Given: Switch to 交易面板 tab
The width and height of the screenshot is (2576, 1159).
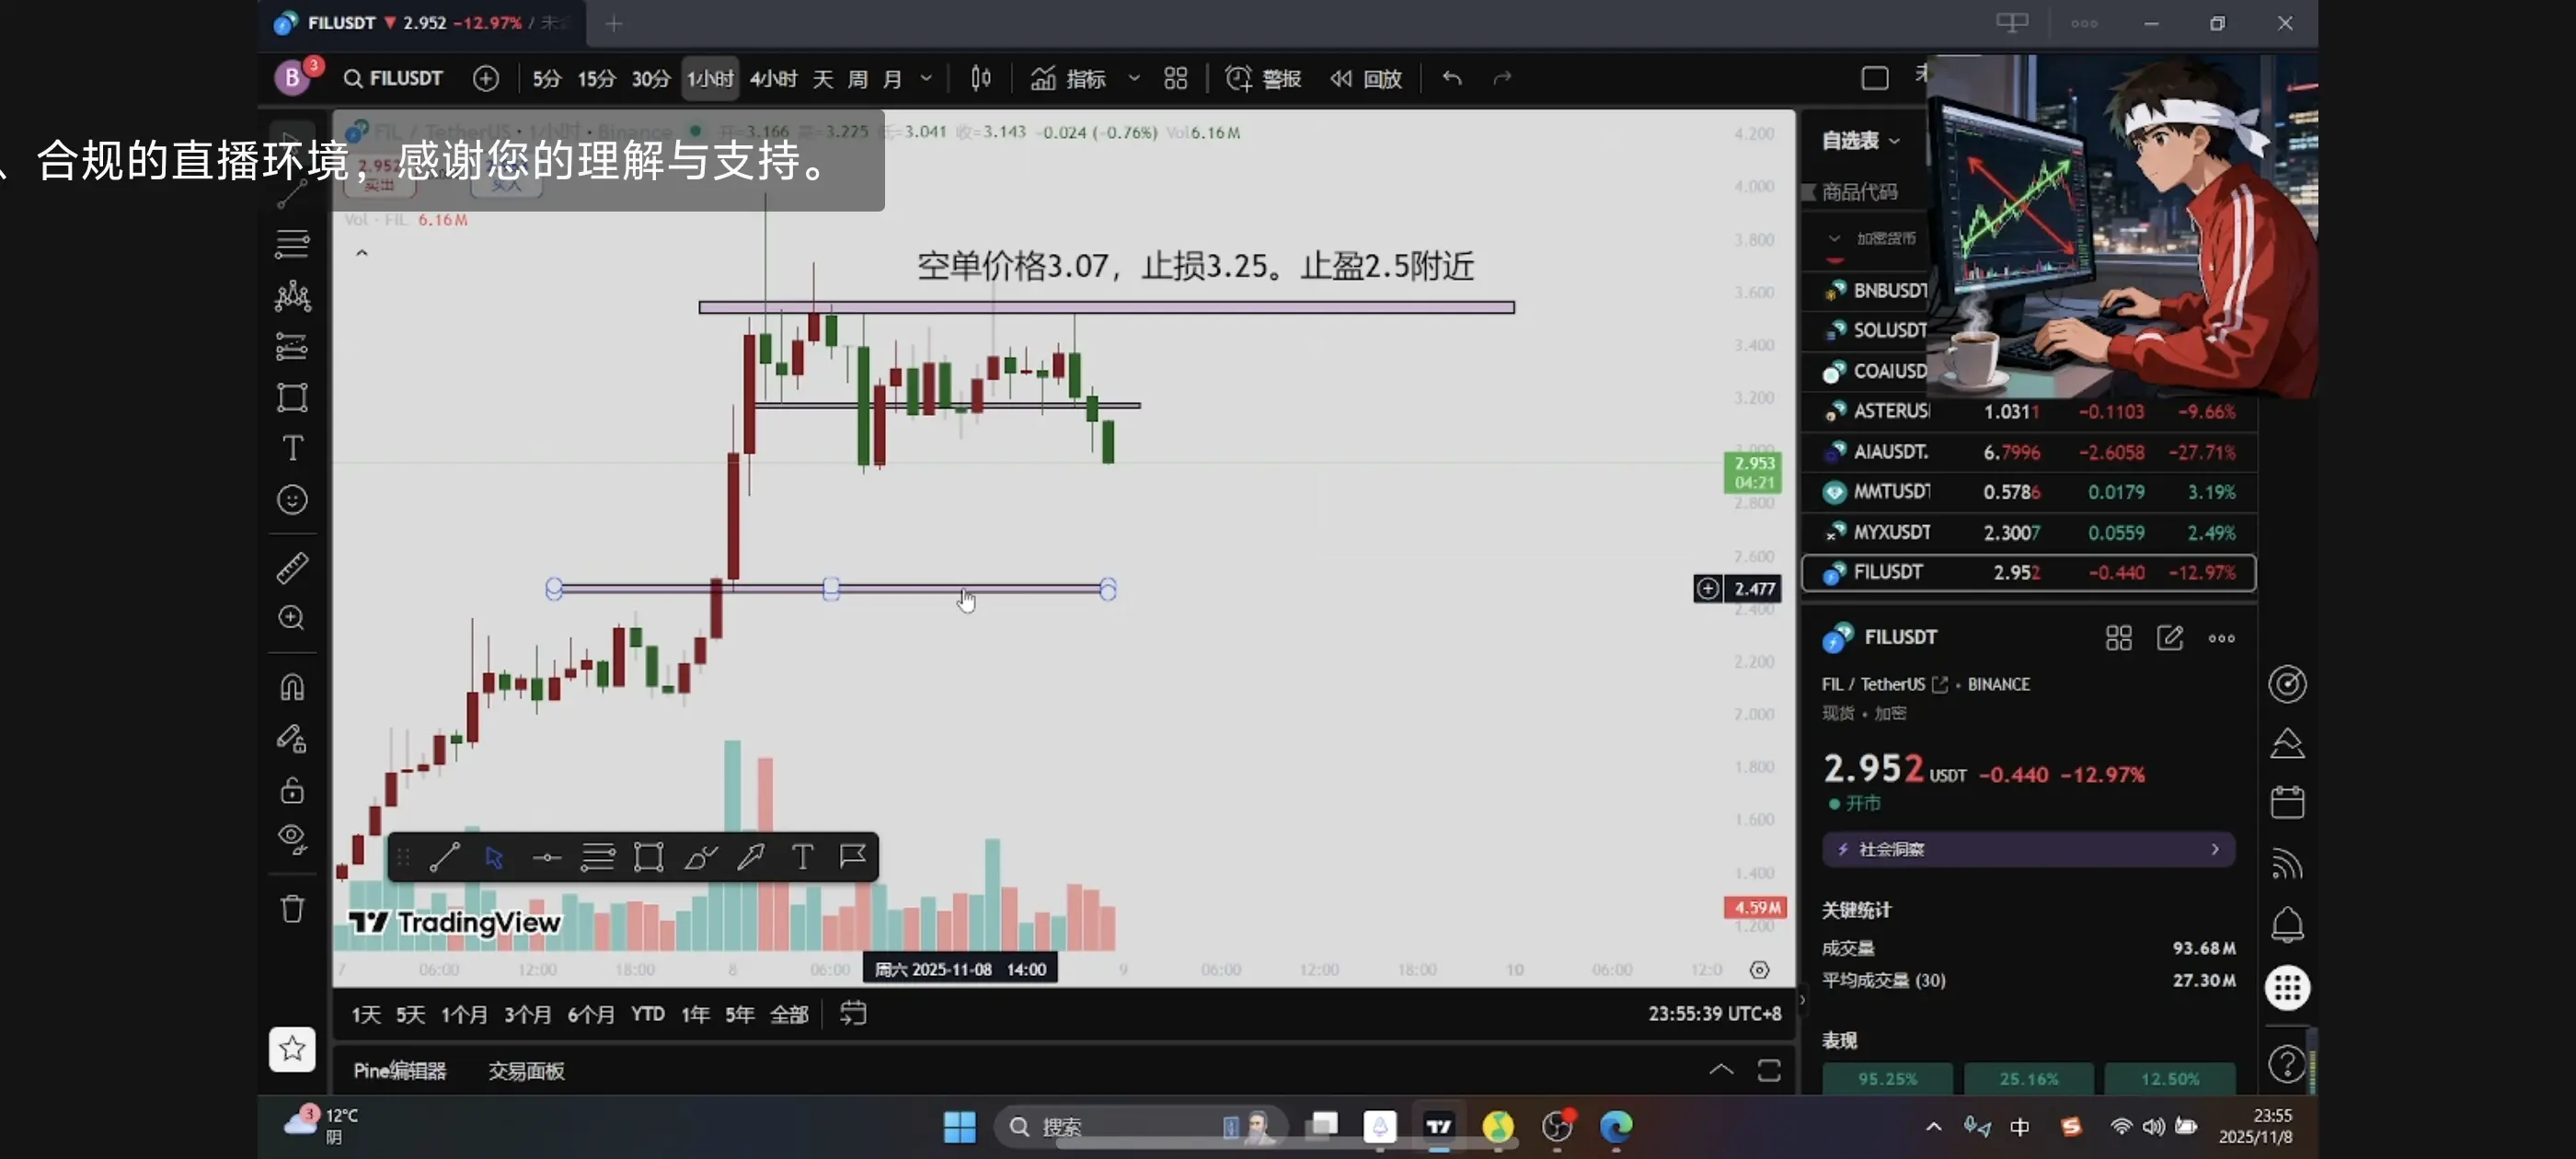Looking at the screenshot, I should 526,1070.
